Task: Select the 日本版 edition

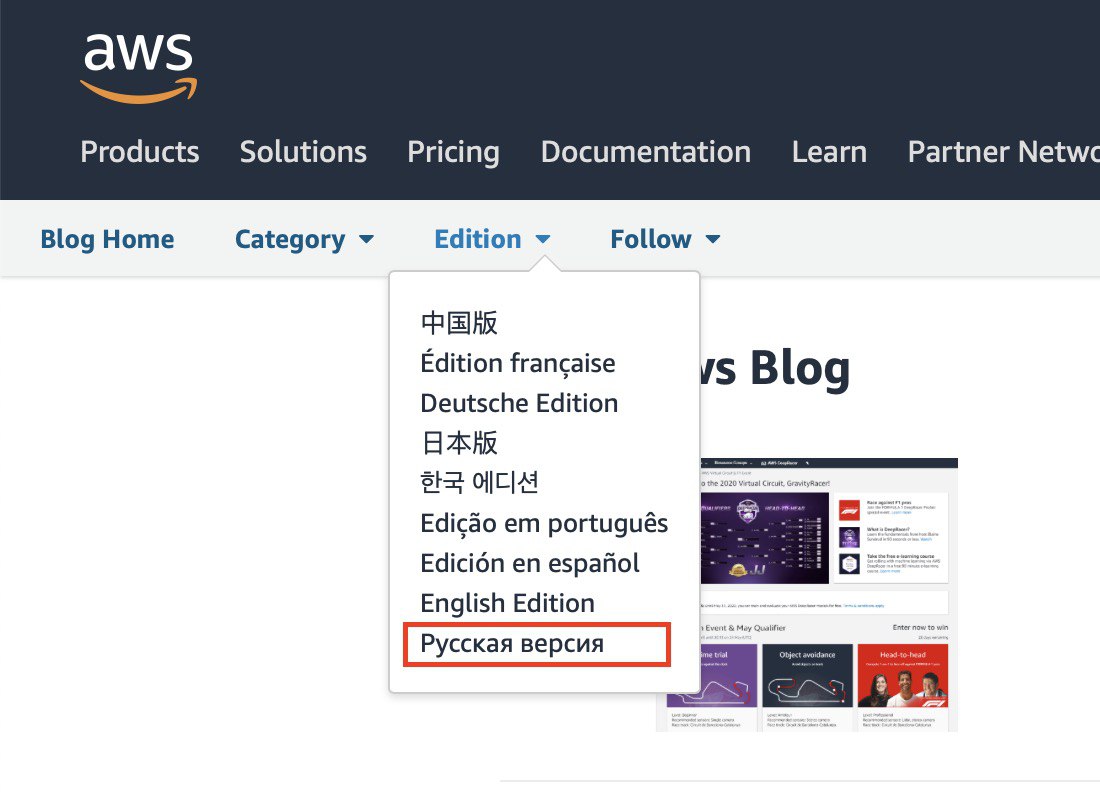Action: [x=459, y=443]
